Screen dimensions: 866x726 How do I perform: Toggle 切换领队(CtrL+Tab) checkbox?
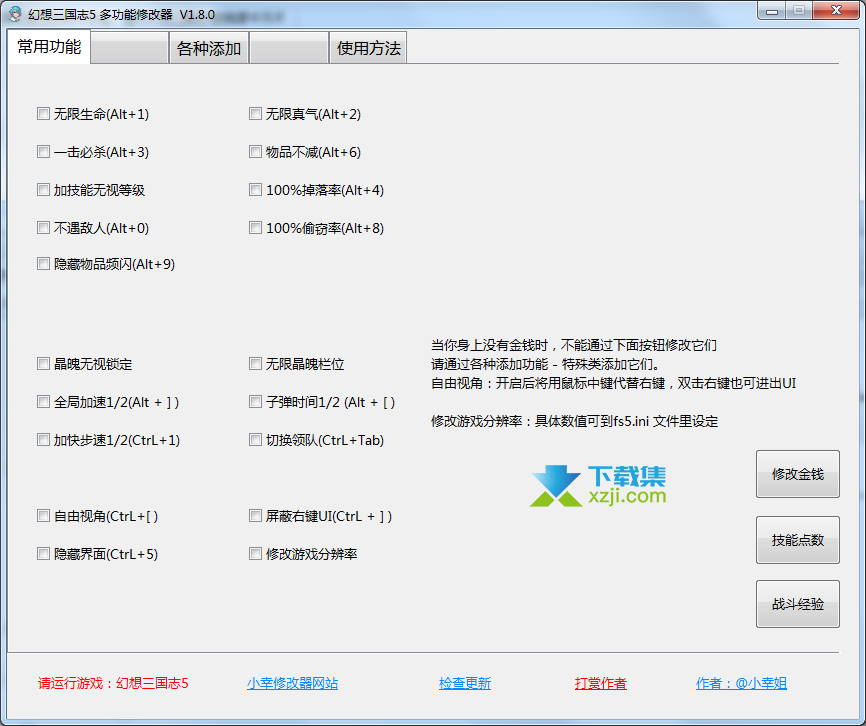[255, 440]
